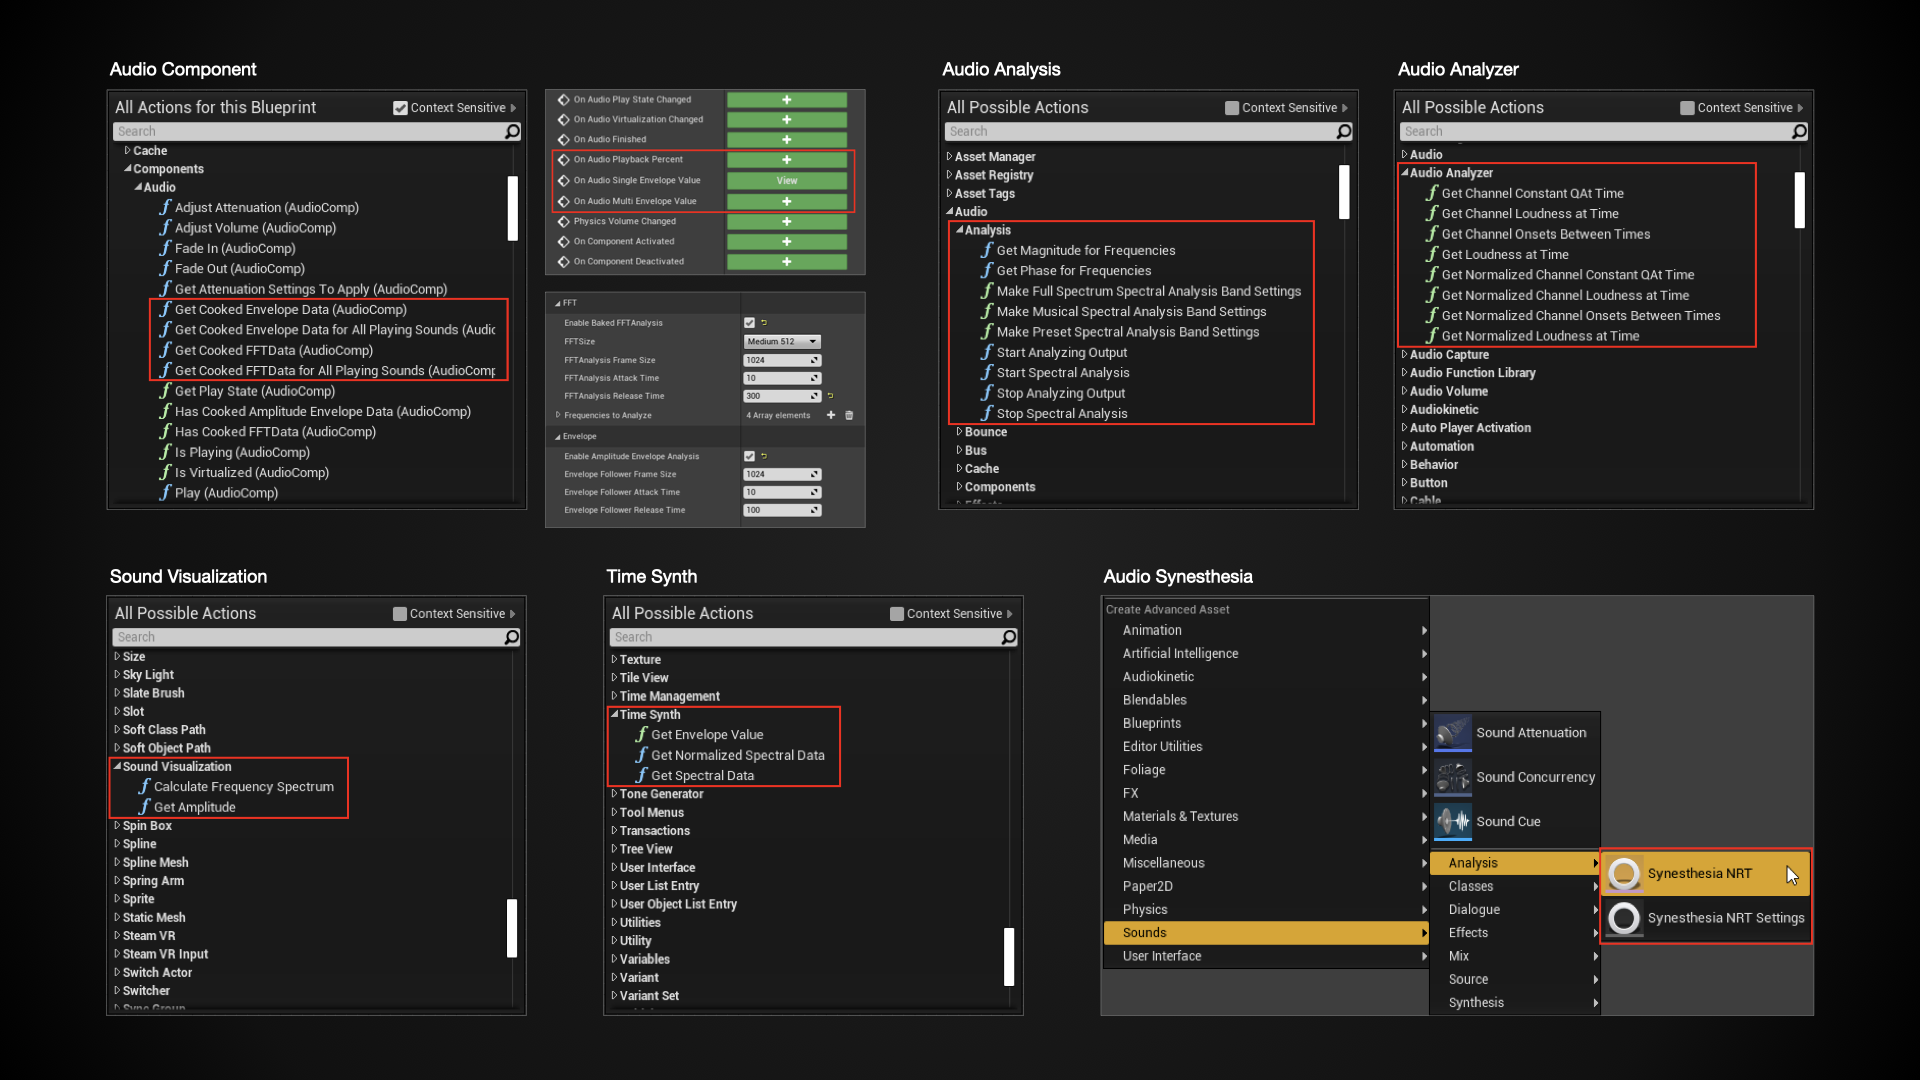This screenshot has height=1080, width=1920.
Task: Click FFTAnalysis Frame Size 1024 field
Action: [x=782, y=361]
